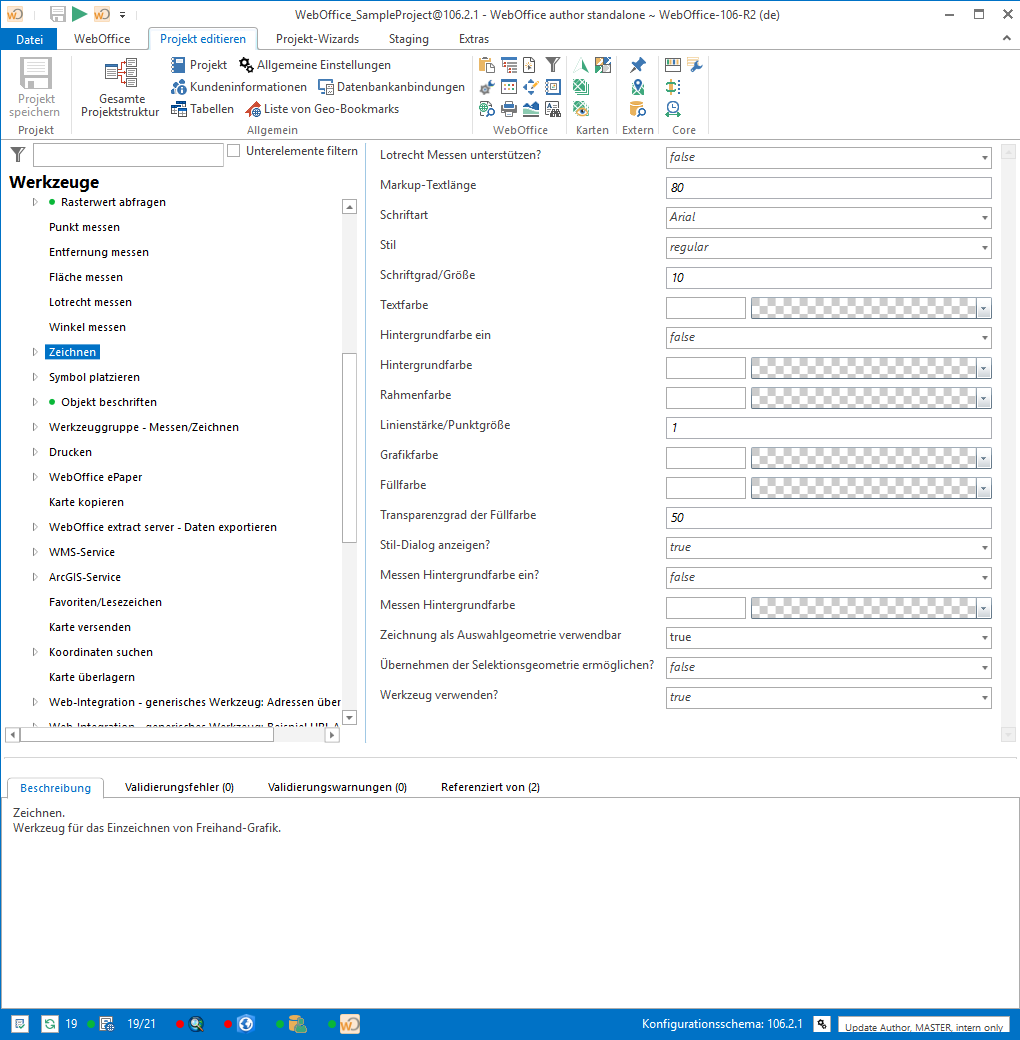Click the Allgemeine Einstellungen gear icon
This screenshot has height=1040, width=1020.
coord(246,65)
